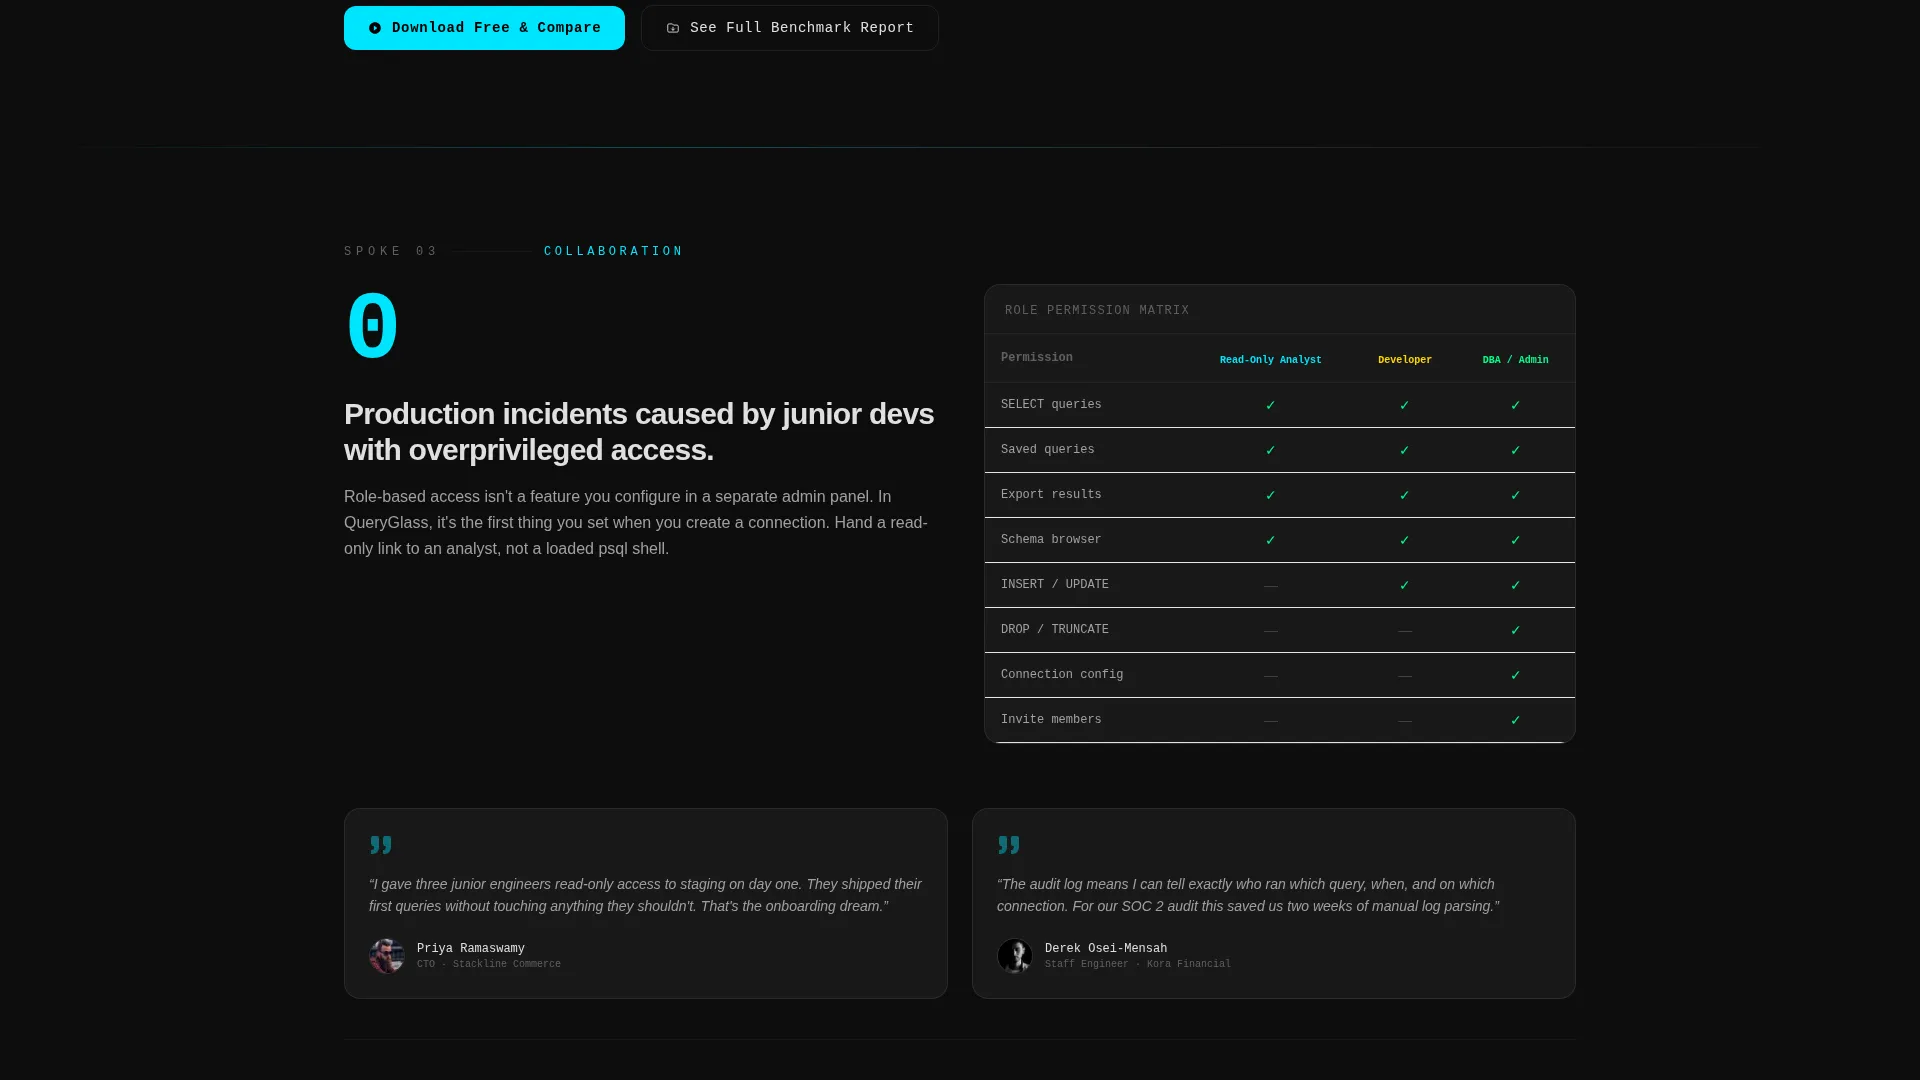Click the Production incidents heading
The height and width of the screenshot is (1080, 1920).
click(x=639, y=432)
